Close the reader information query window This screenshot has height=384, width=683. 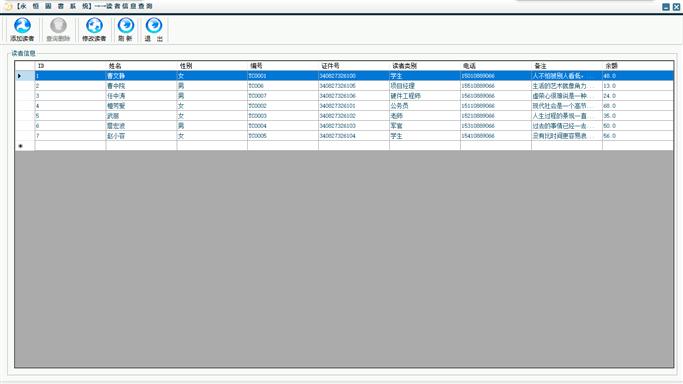coord(676,7)
